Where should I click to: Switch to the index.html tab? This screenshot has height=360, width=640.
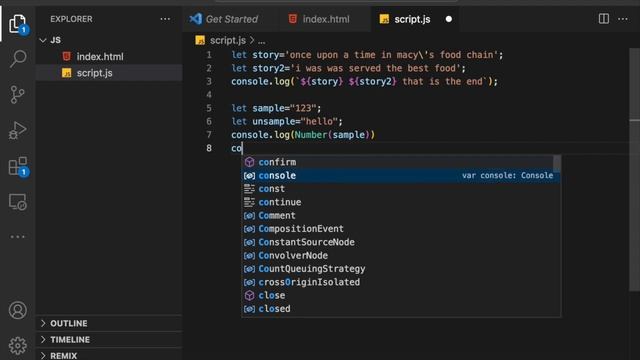(x=326, y=19)
